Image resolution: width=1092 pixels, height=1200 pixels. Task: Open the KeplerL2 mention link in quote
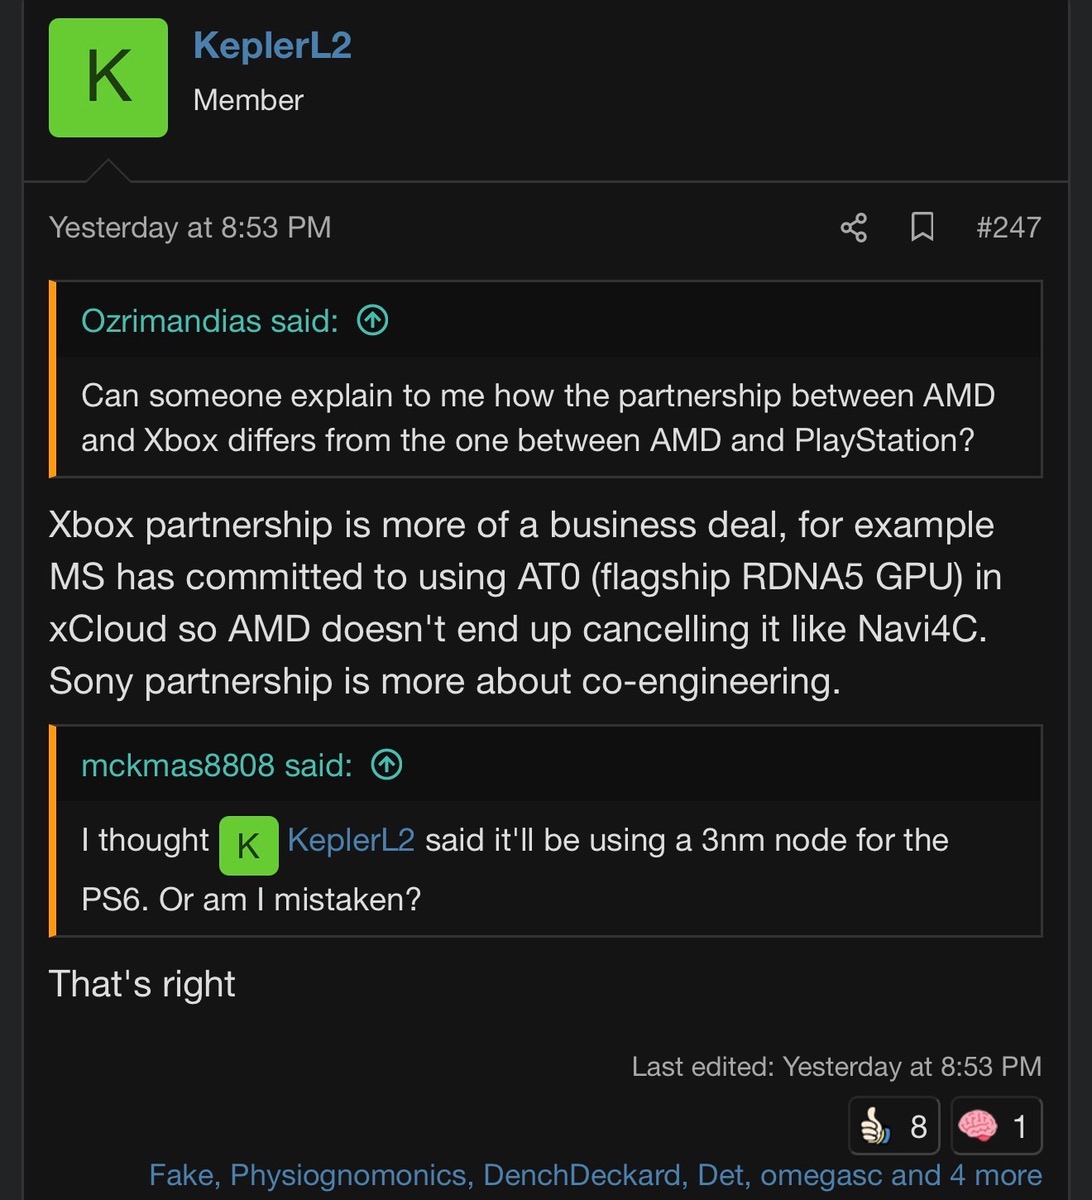[x=350, y=840]
